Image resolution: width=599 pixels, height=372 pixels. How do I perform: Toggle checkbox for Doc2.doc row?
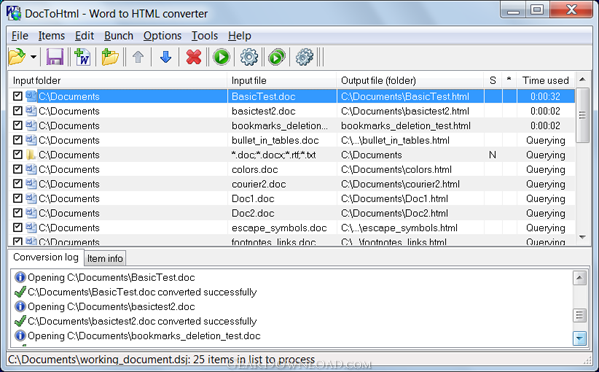point(18,213)
